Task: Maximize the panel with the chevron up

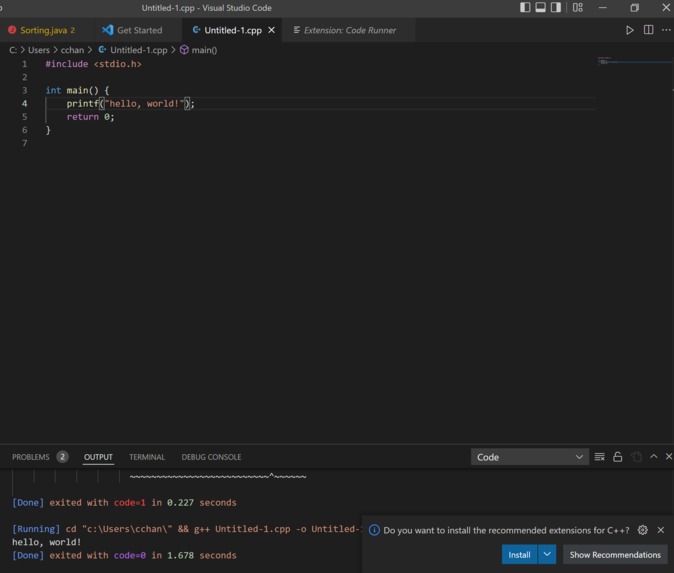Action: 653,456
